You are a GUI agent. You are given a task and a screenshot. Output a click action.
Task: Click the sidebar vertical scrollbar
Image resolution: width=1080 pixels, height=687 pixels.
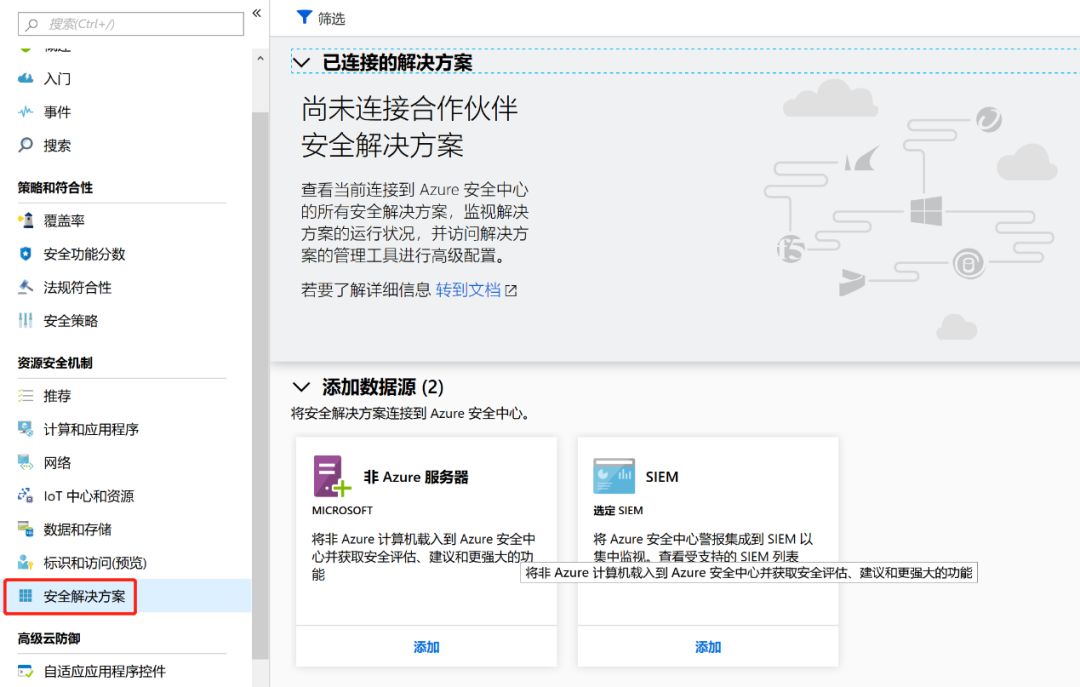point(260,380)
